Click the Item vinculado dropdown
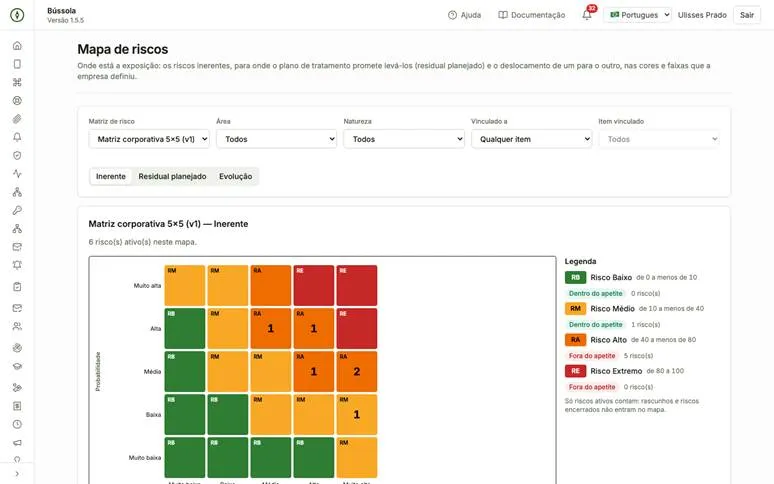 659,139
